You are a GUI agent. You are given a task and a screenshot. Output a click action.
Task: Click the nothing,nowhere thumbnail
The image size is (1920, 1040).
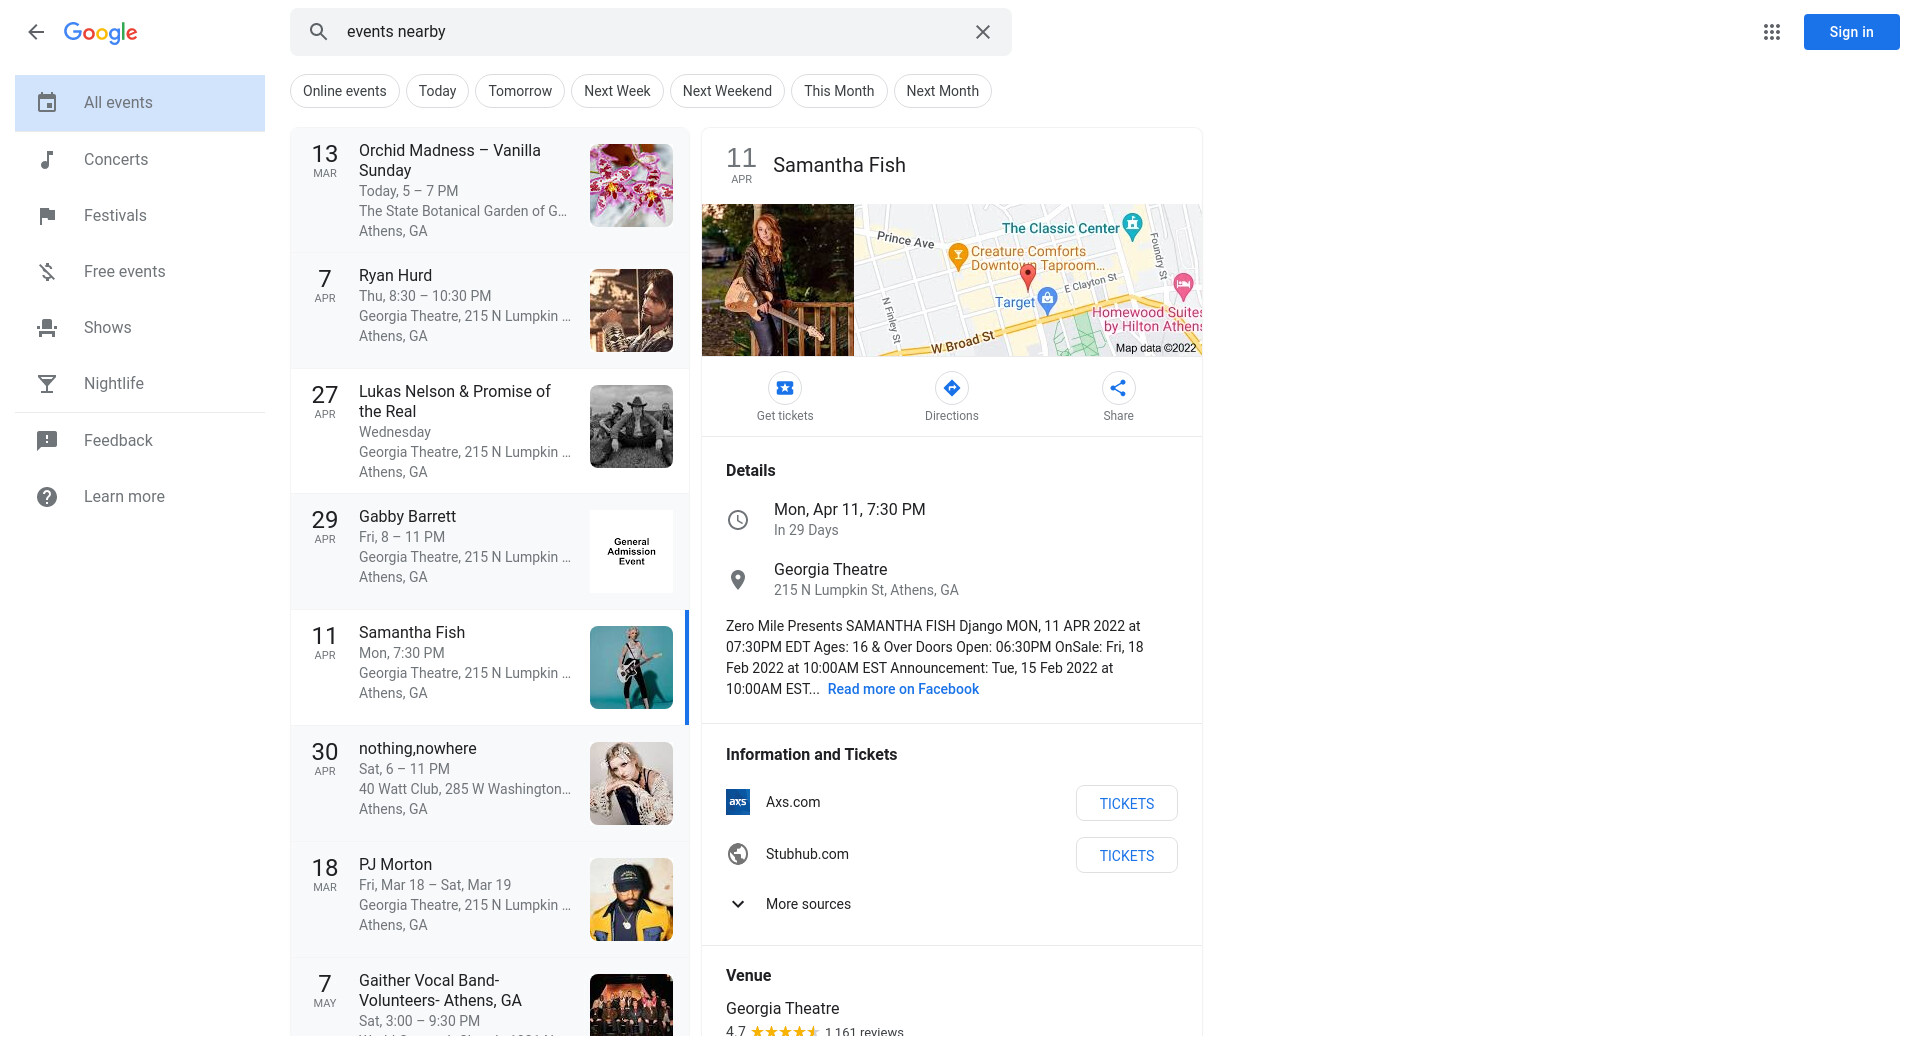point(631,783)
